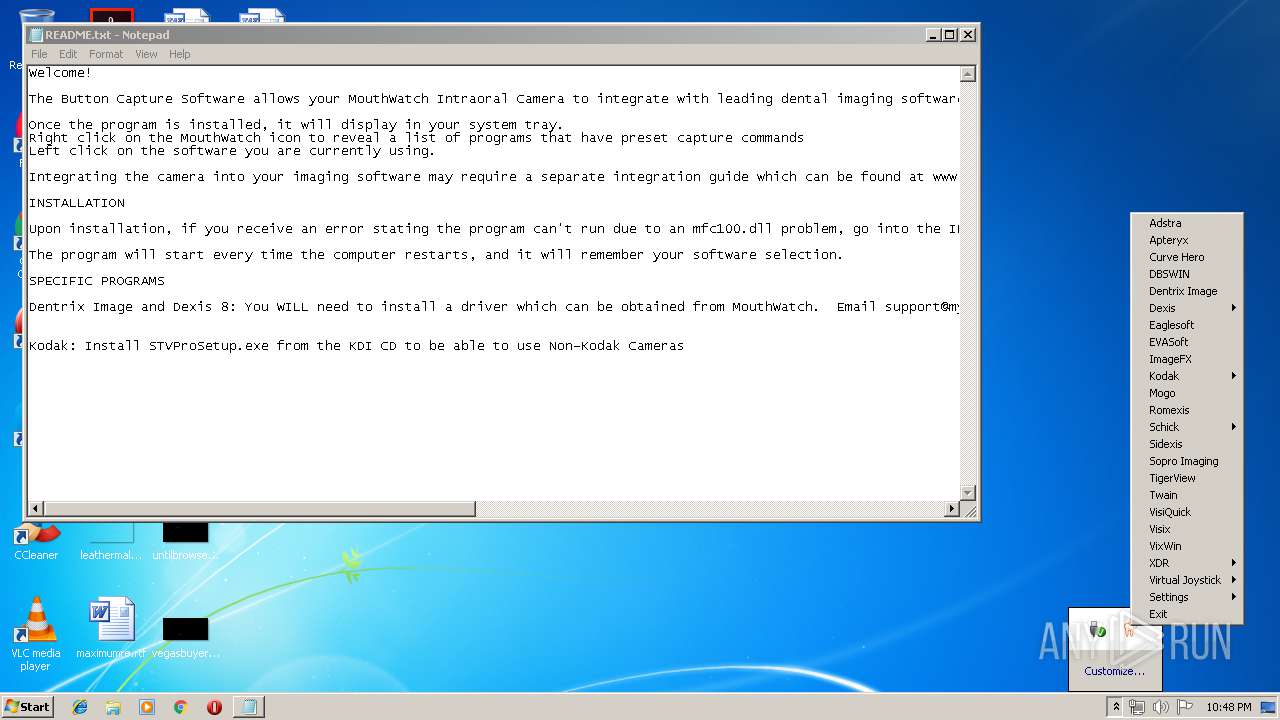Image resolution: width=1280 pixels, height=720 pixels.
Task: Choose Sidexis from the menu
Action: point(1187,444)
